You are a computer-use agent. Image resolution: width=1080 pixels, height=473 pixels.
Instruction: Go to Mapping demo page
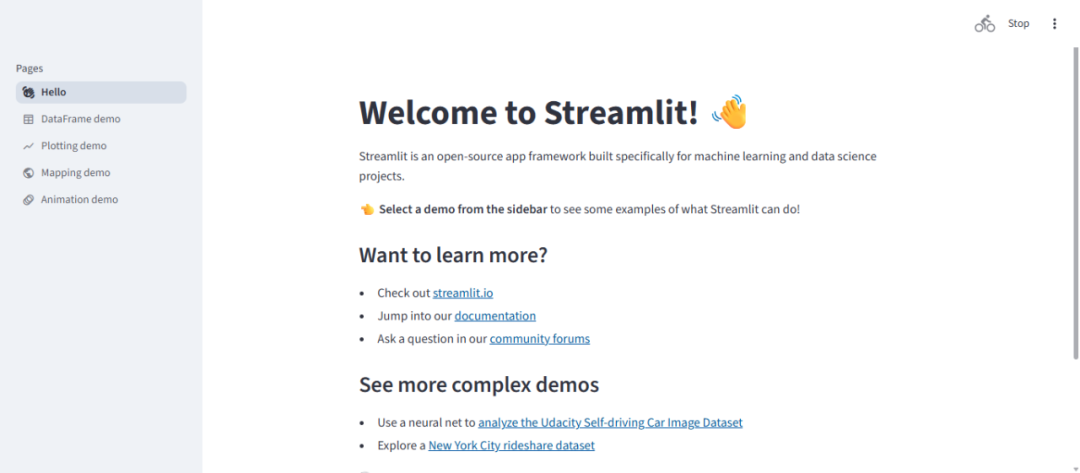pyautogui.click(x=101, y=173)
